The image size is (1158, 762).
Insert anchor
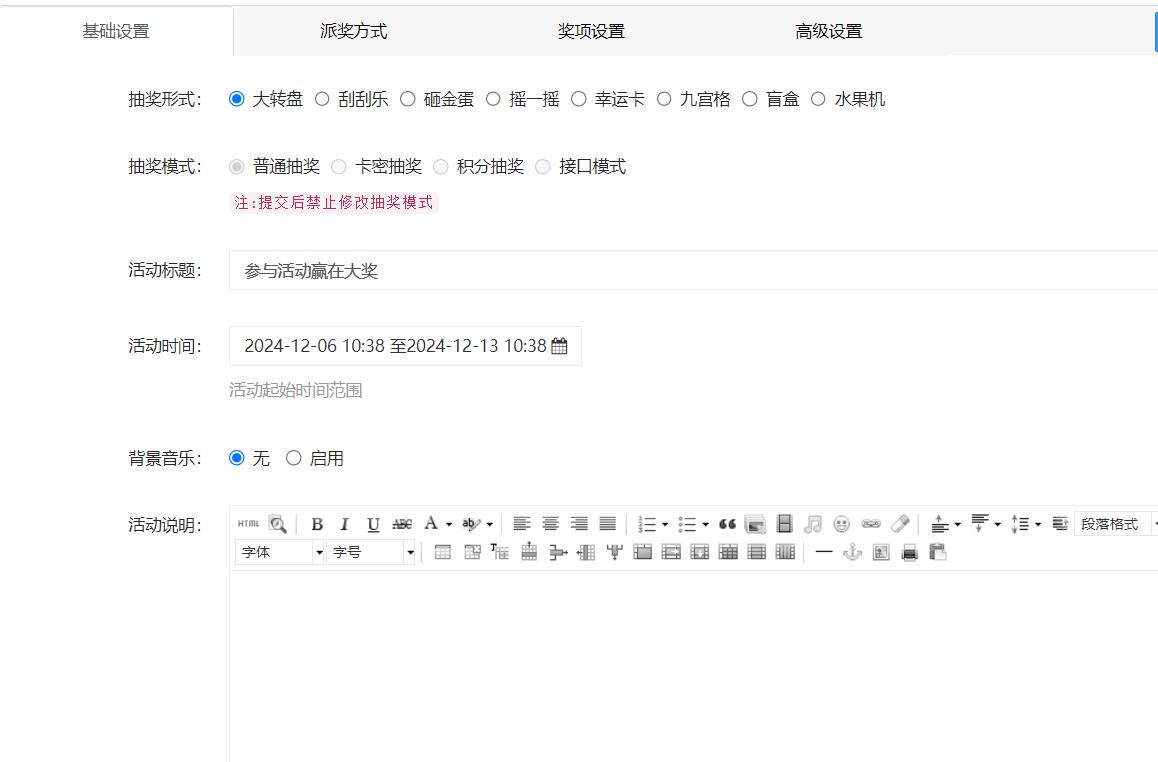click(852, 552)
